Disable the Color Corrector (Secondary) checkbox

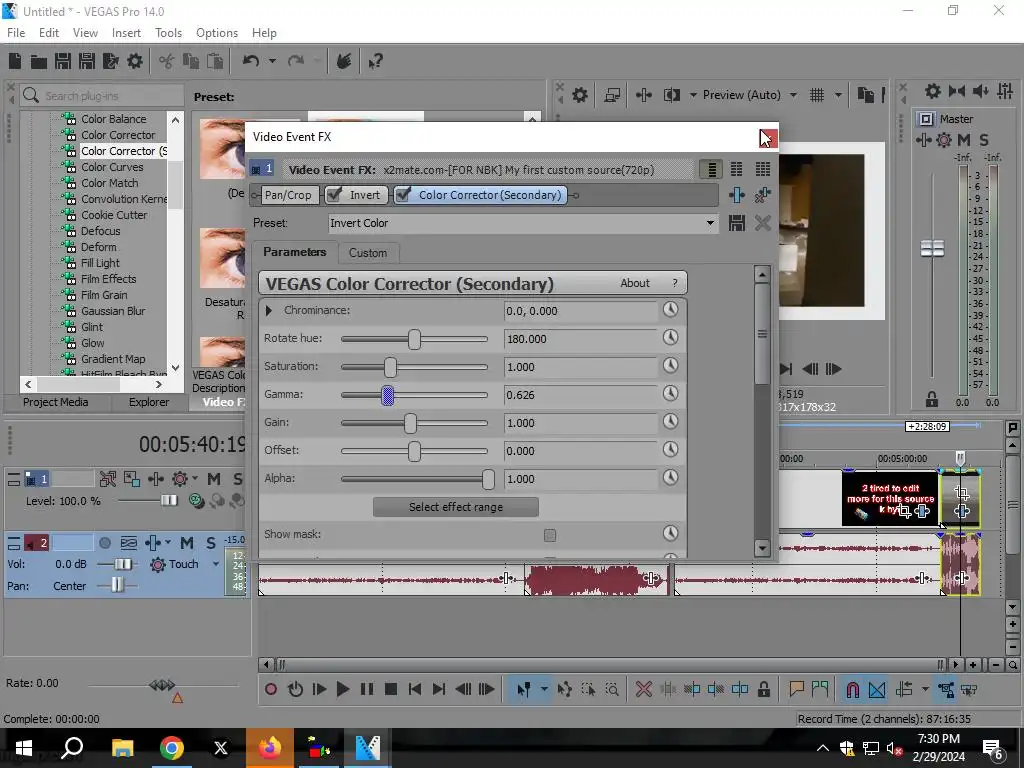click(403, 195)
